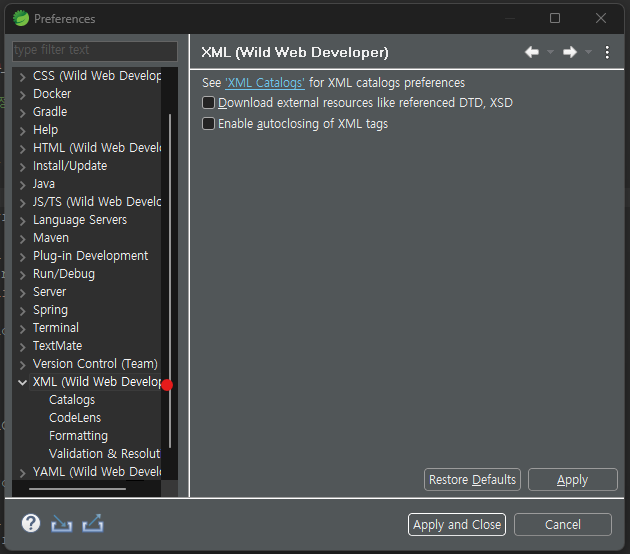
Task: Click the import preferences icon
Action: pyautogui.click(x=61, y=523)
